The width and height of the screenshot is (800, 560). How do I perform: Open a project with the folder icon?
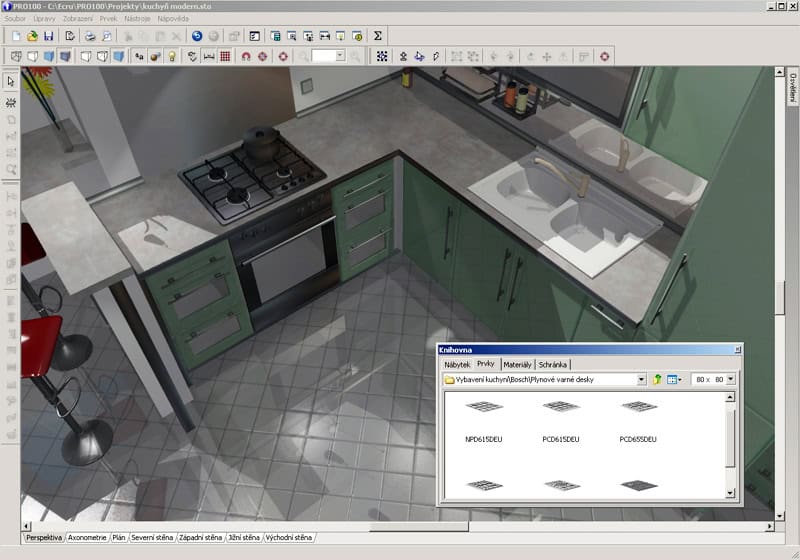(32, 36)
